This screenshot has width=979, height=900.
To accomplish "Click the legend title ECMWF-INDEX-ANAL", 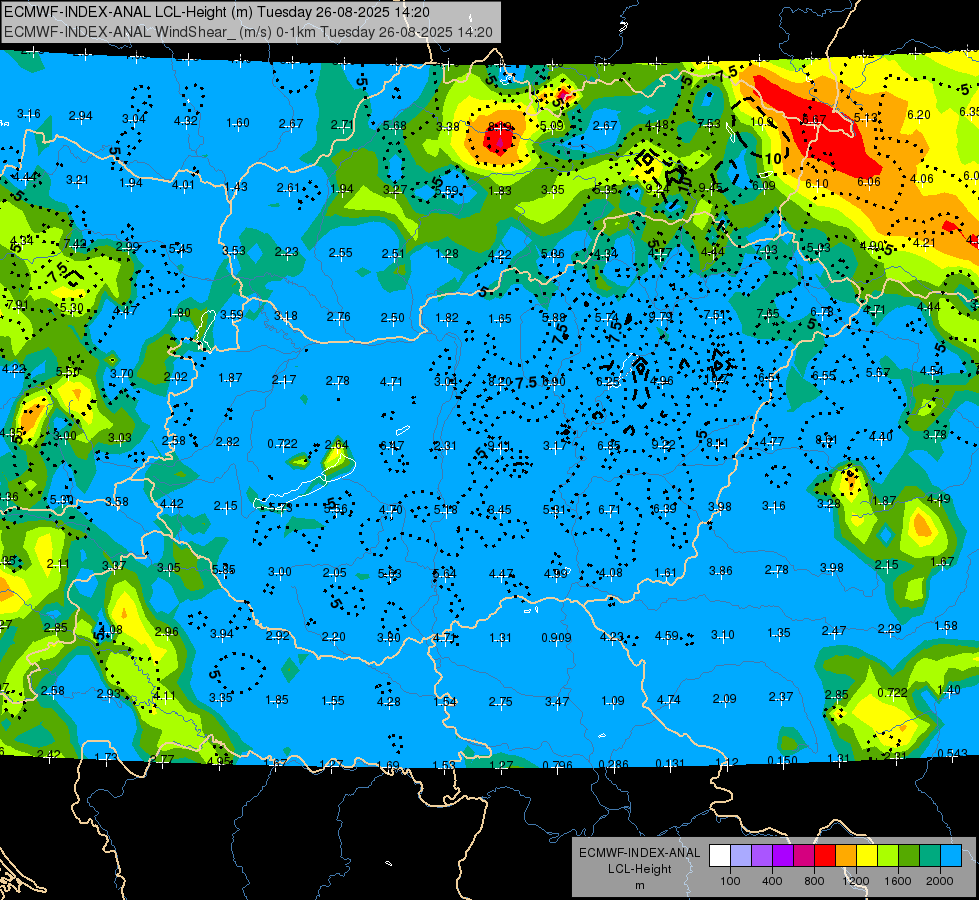I will pyautogui.click(x=639, y=853).
